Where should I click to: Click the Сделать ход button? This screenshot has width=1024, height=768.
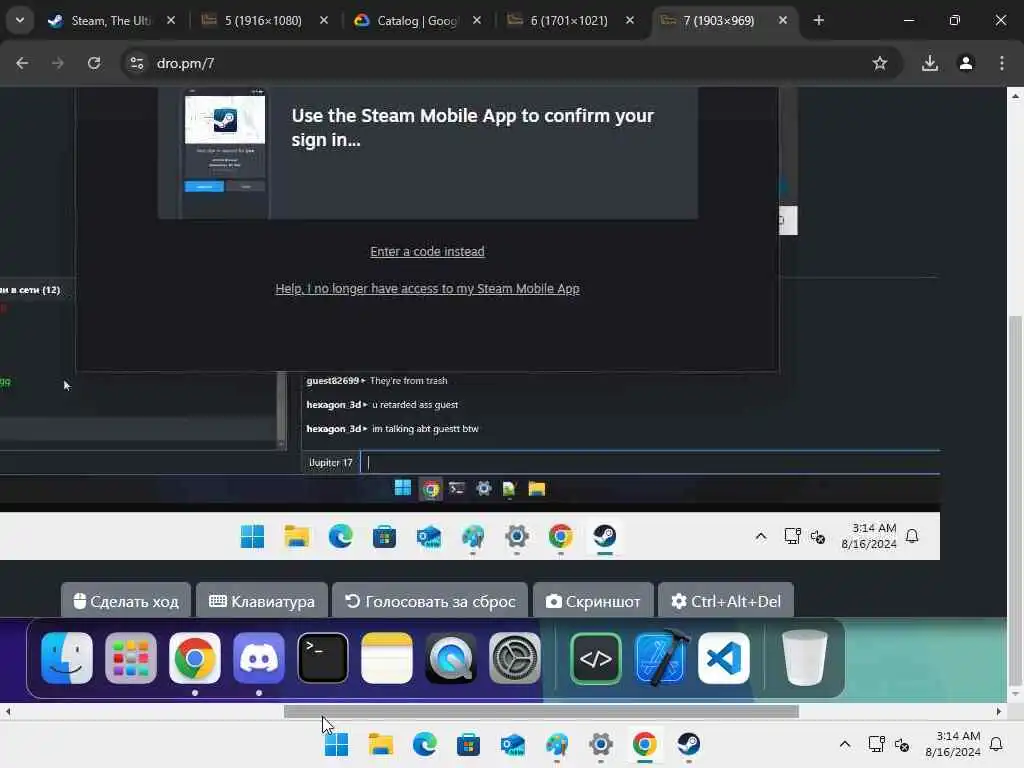(126, 601)
